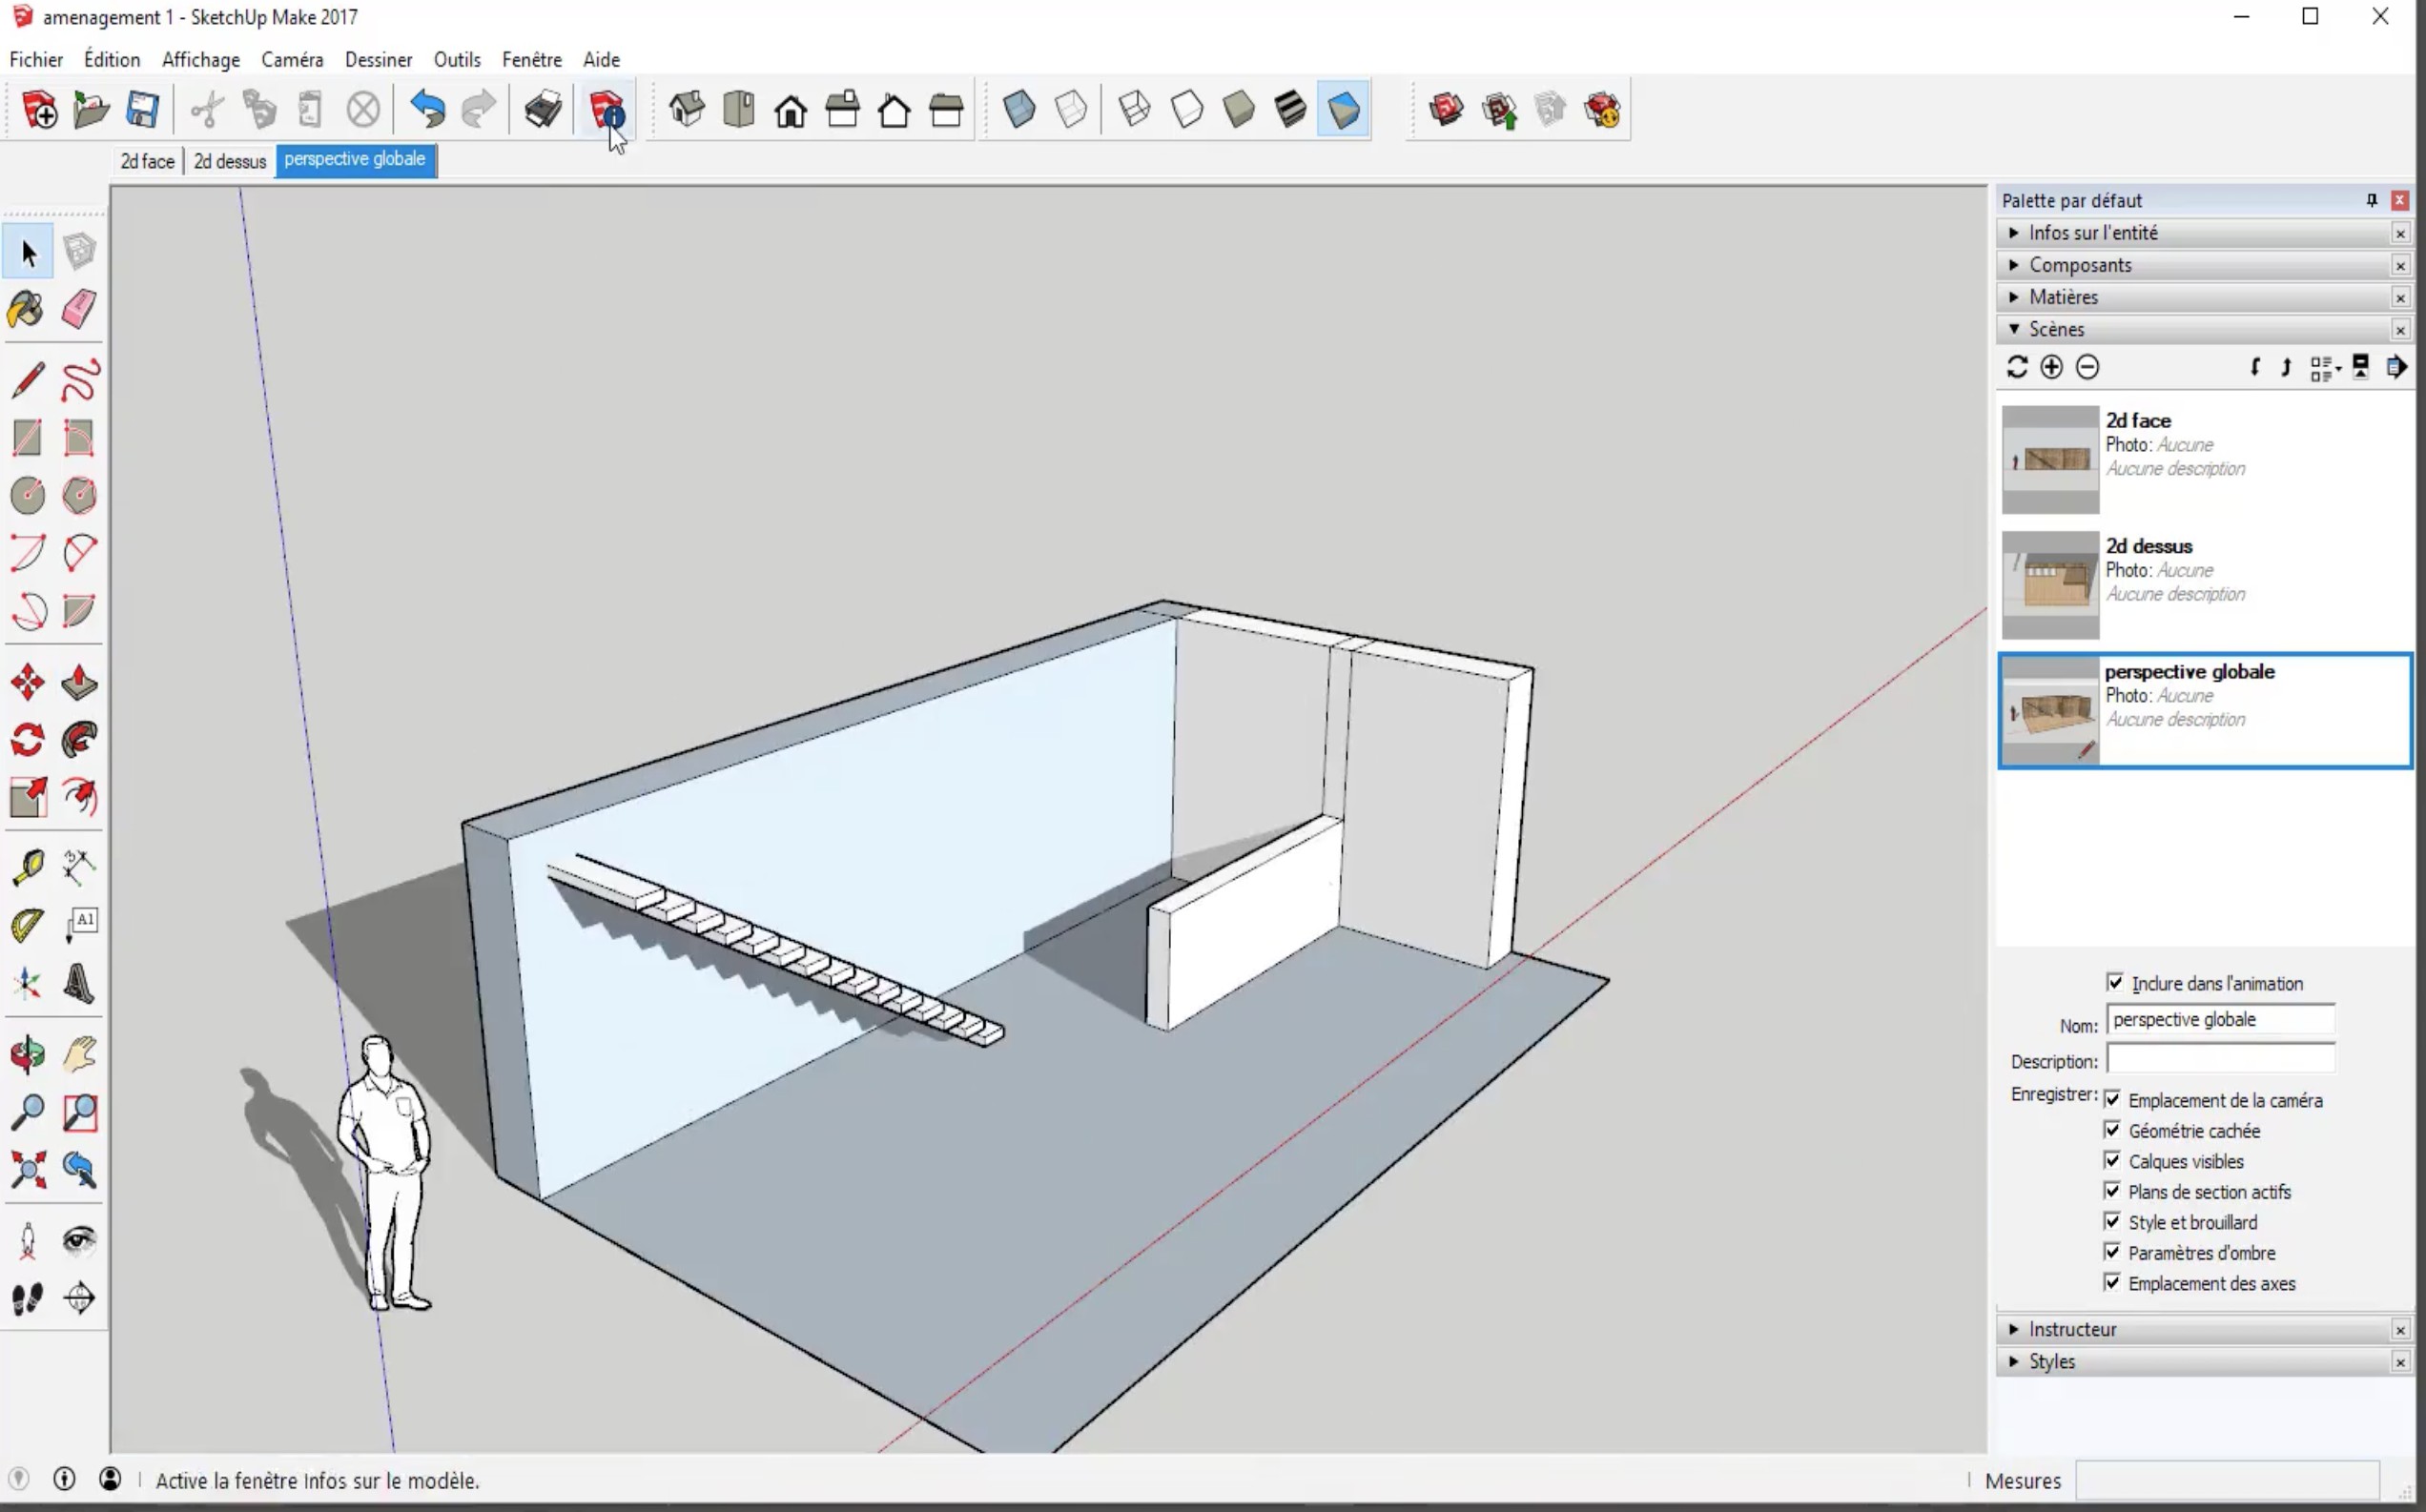Select the Push/Pull tool
The width and height of the screenshot is (2426, 1512).
click(79, 683)
